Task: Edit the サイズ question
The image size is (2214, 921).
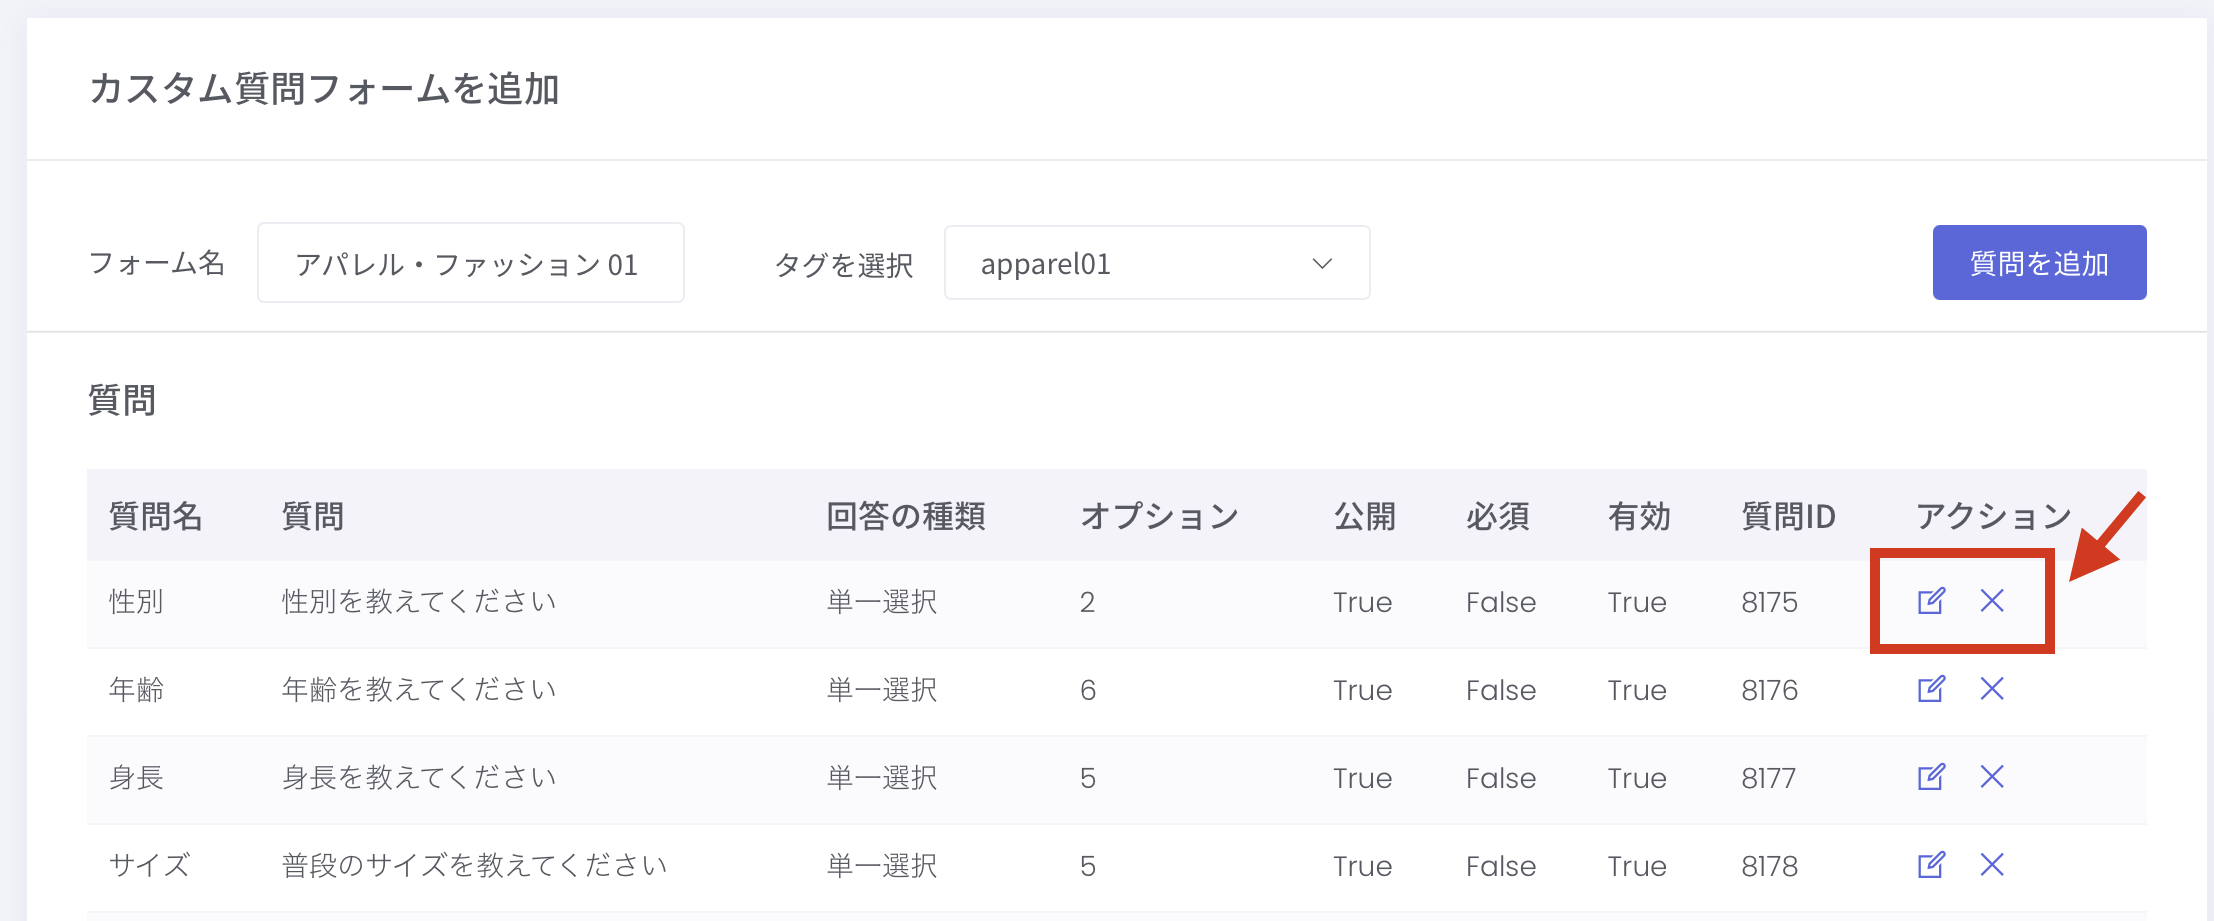Action: [1930, 865]
